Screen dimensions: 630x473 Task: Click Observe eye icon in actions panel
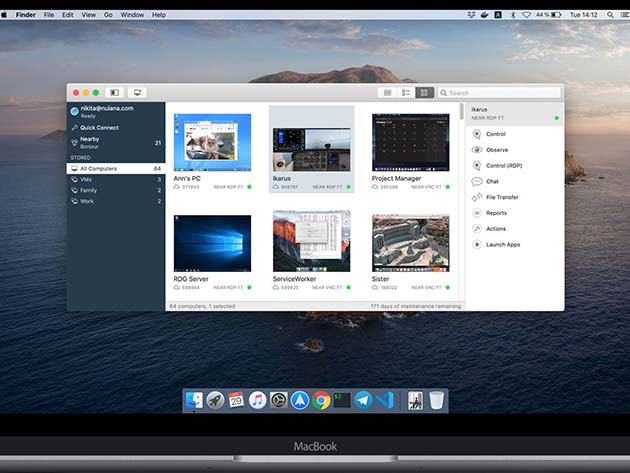pyautogui.click(x=477, y=149)
